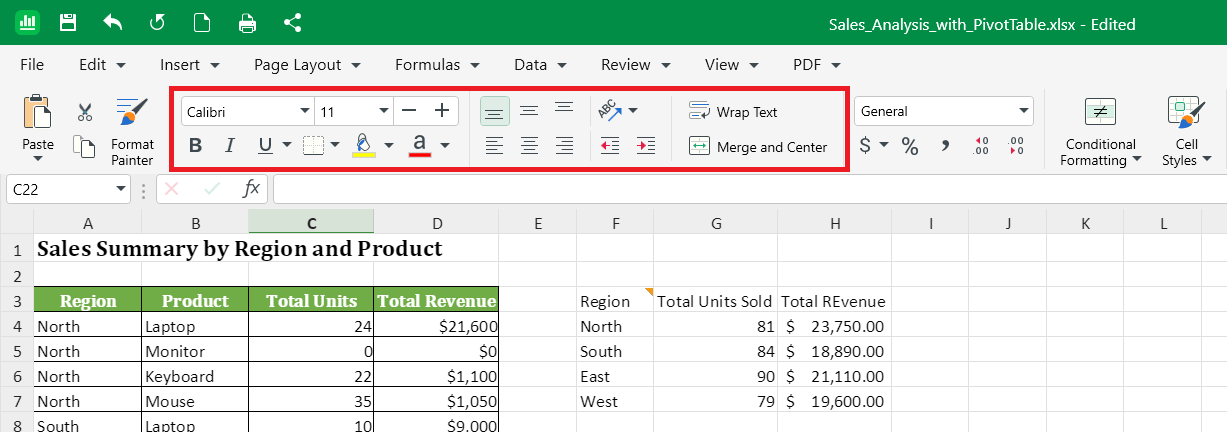Open the Page Layout menu
Image resolution: width=1227 pixels, height=432 pixels.
[x=308, y=64]
